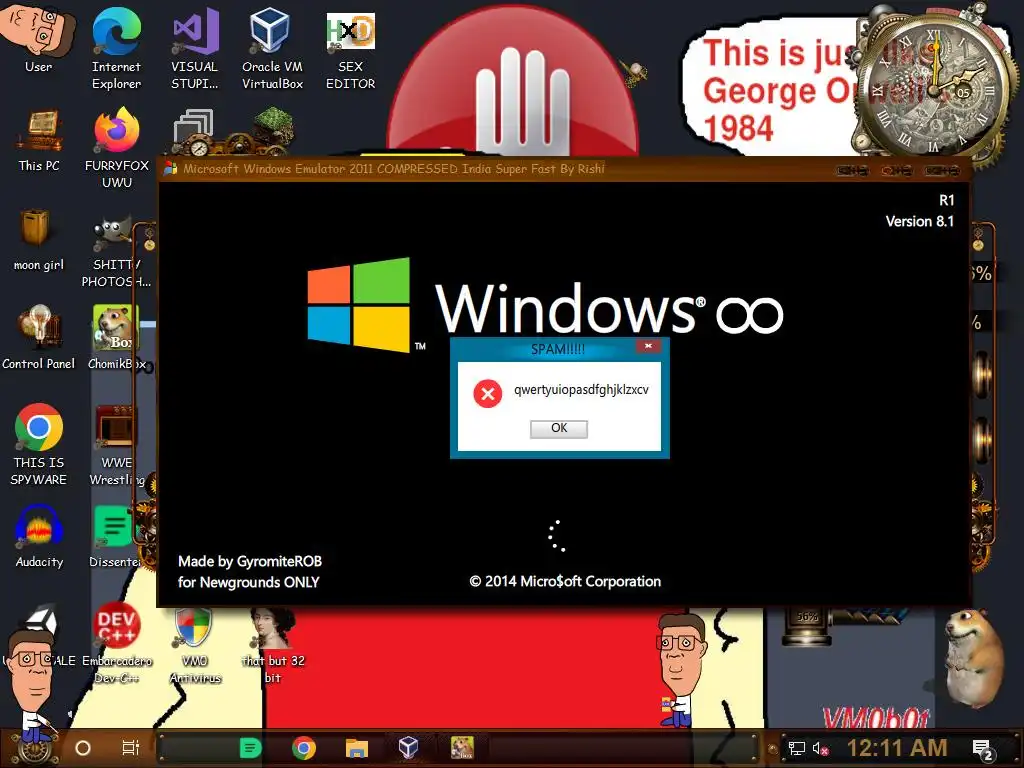Screen dimensions: 1024x768
Task: Launch Oracle VM VirtualBox shortcut
Action: pyautogui.click(x=272, y=49)
